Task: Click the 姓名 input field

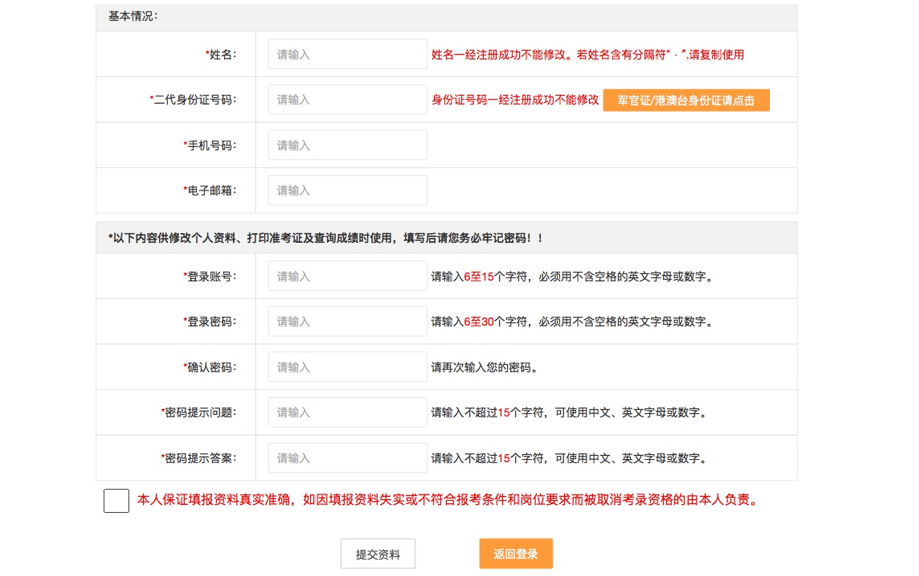Action: [x=347, y=55]
